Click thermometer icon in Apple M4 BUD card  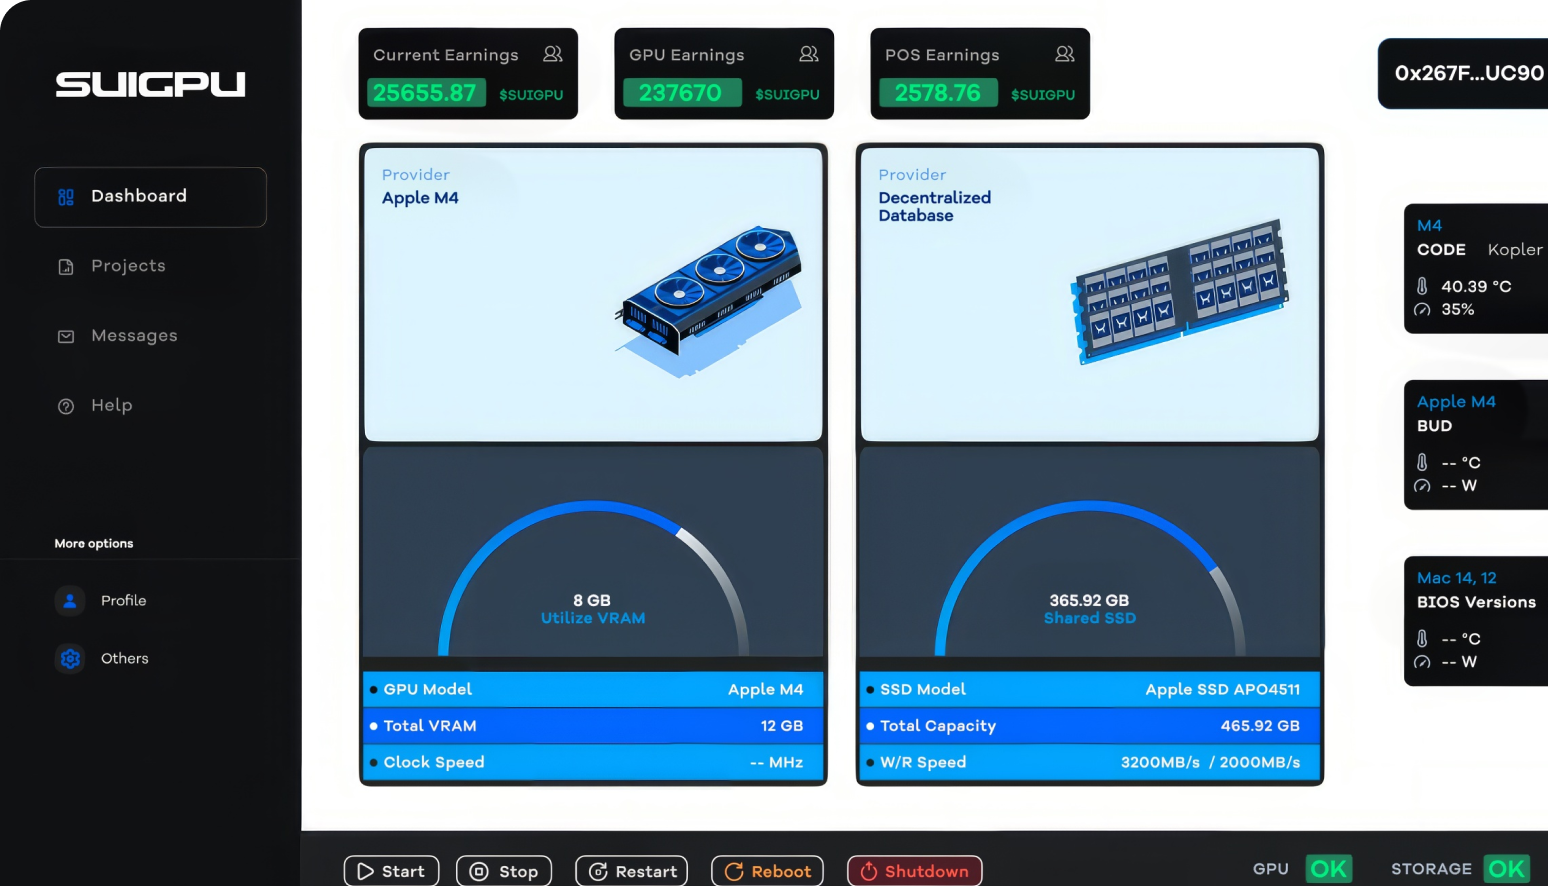[1422, 462]
